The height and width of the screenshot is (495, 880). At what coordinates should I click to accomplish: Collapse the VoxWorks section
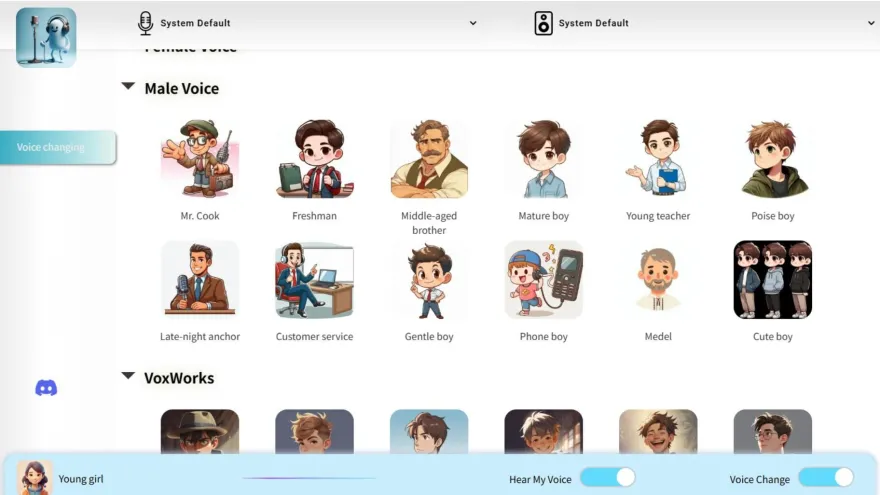pos(128,376)
